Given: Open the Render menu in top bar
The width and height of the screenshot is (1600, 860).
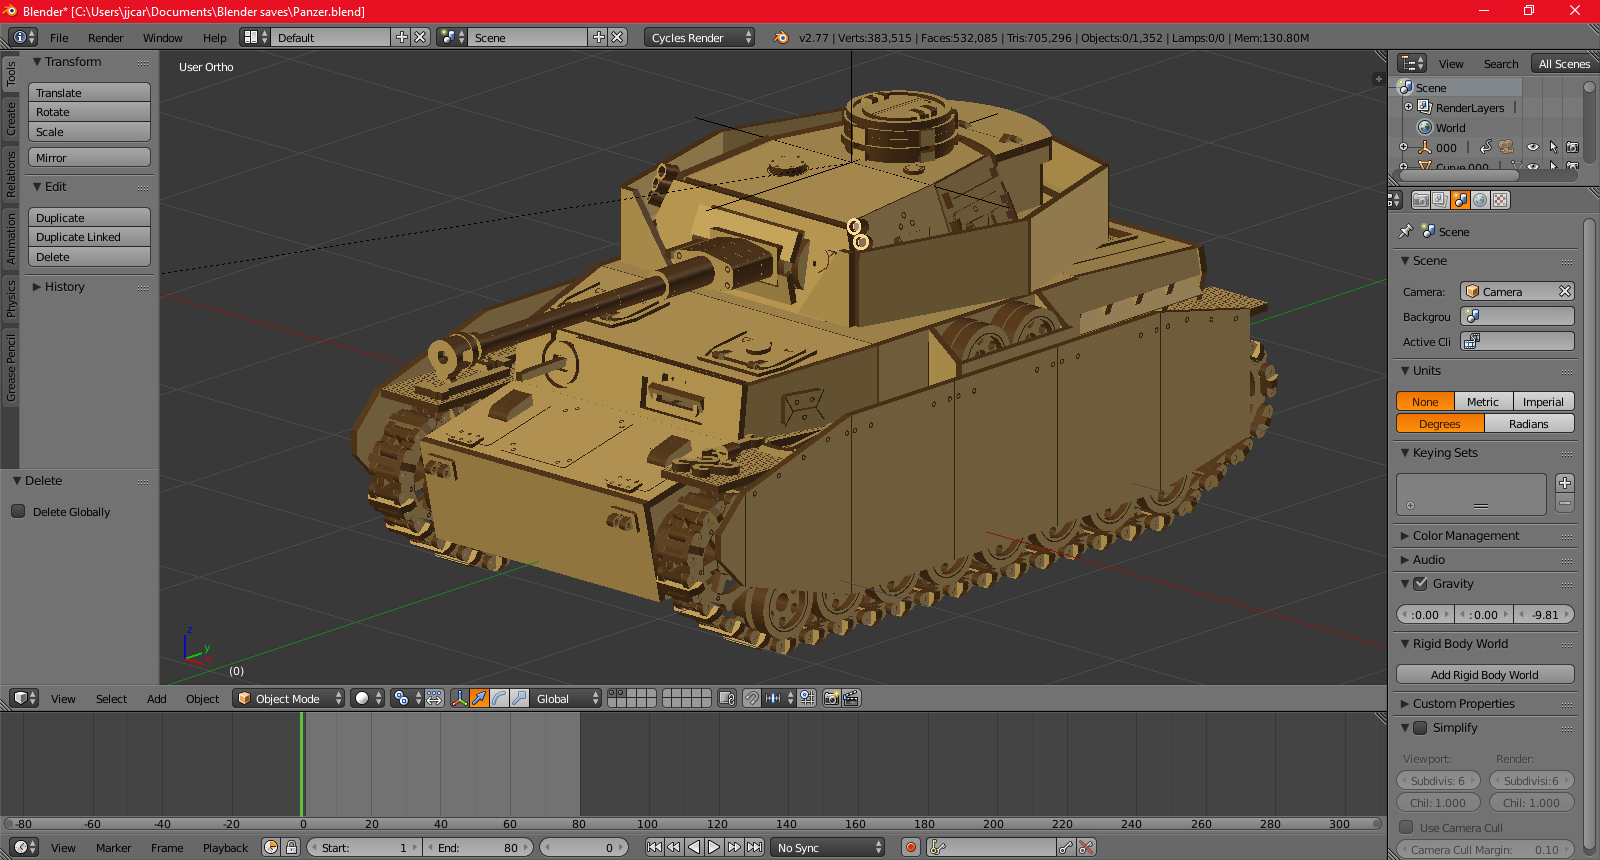Looking at the screenshot, I should (x=105, y=37).
